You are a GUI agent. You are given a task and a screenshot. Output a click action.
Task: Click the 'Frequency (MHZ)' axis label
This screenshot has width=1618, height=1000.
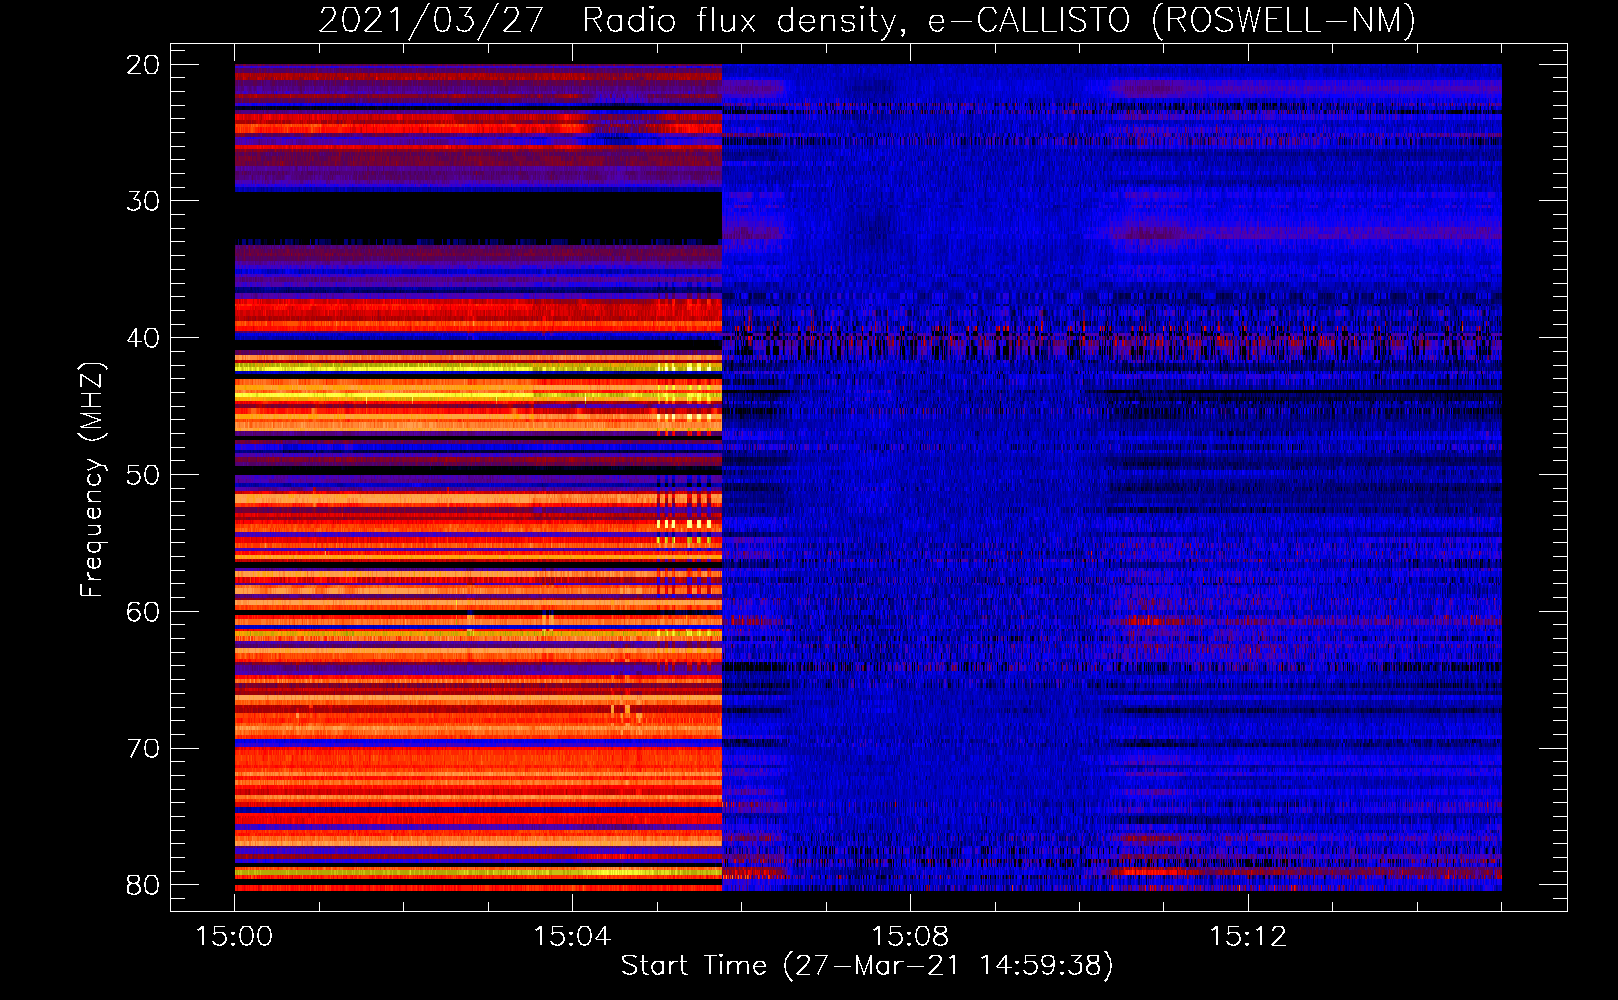(92, 481)
